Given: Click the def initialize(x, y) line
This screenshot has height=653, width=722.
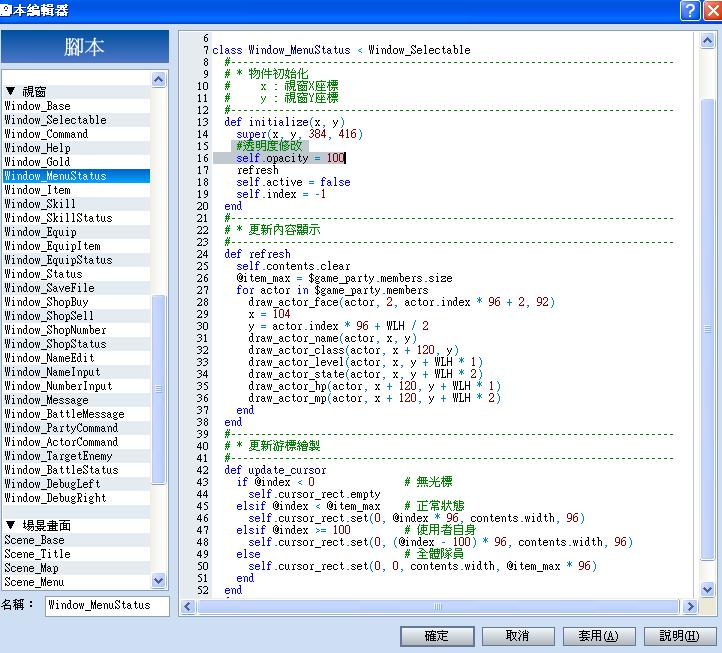Looking at the screenshot, I should [284, 122].
